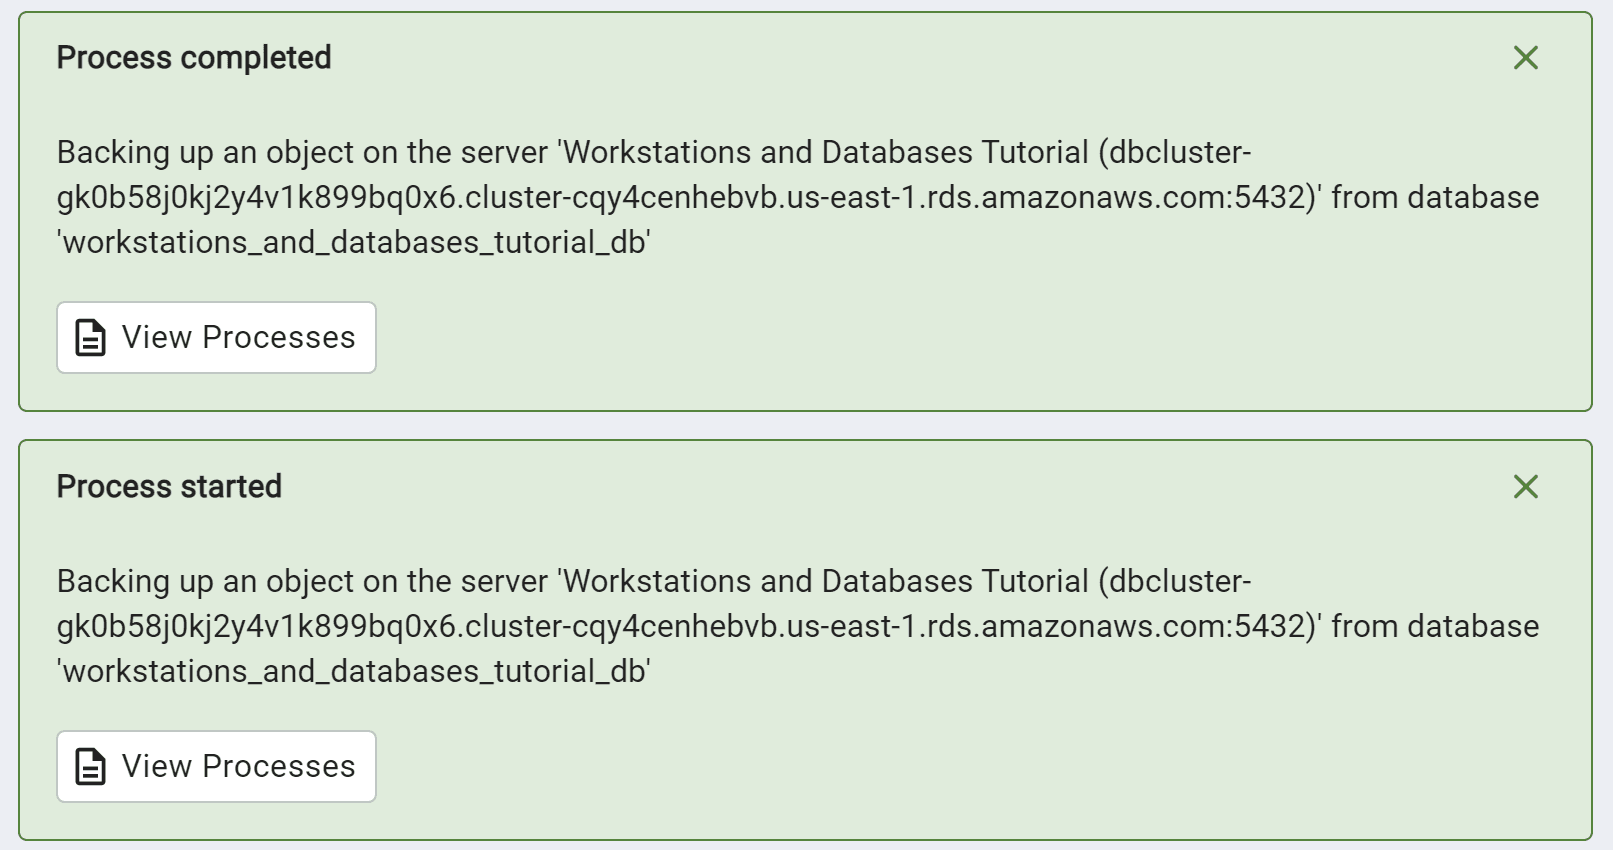Click the "Process completed" title
The width and height of the screenshot is (1613, 850).
coord(194,58)
